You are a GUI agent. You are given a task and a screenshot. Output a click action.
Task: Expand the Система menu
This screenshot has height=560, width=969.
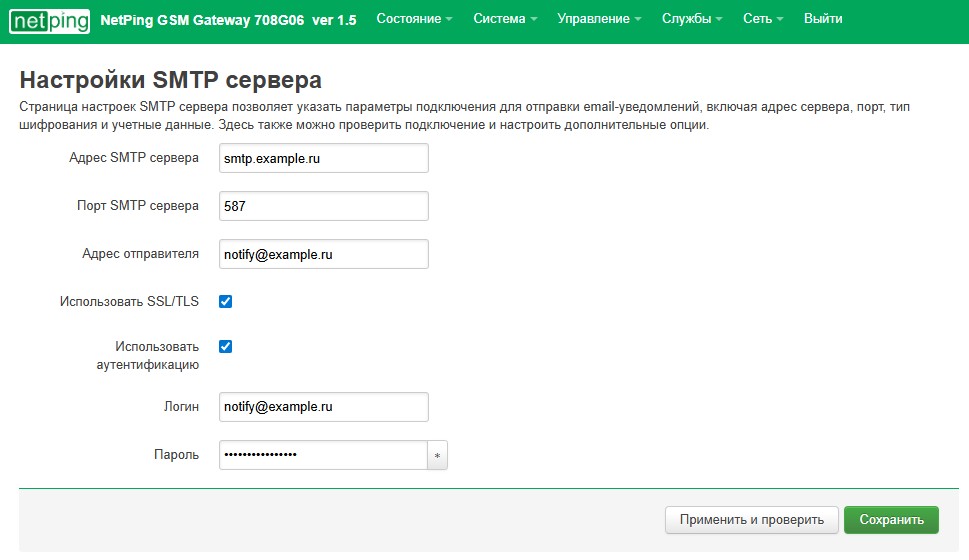pyautogui.click(x=505, y=19)
